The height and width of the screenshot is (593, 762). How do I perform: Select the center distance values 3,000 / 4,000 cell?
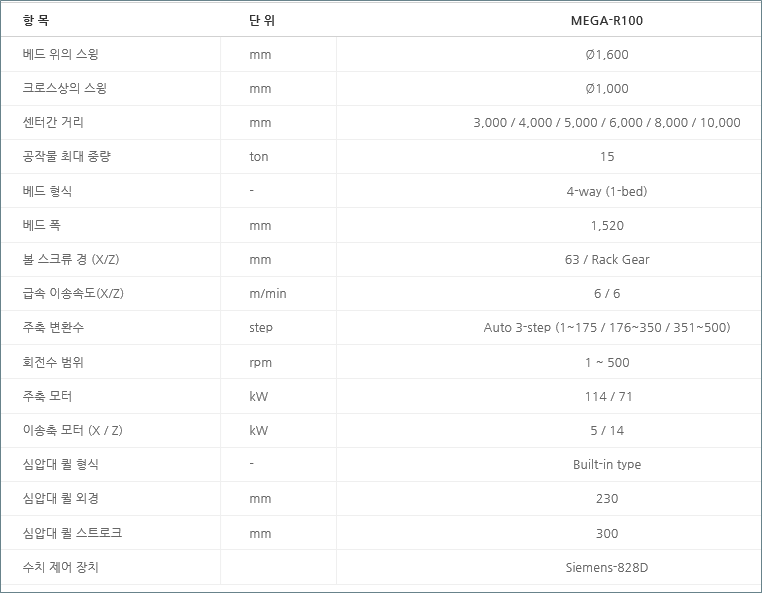(606, 123)
